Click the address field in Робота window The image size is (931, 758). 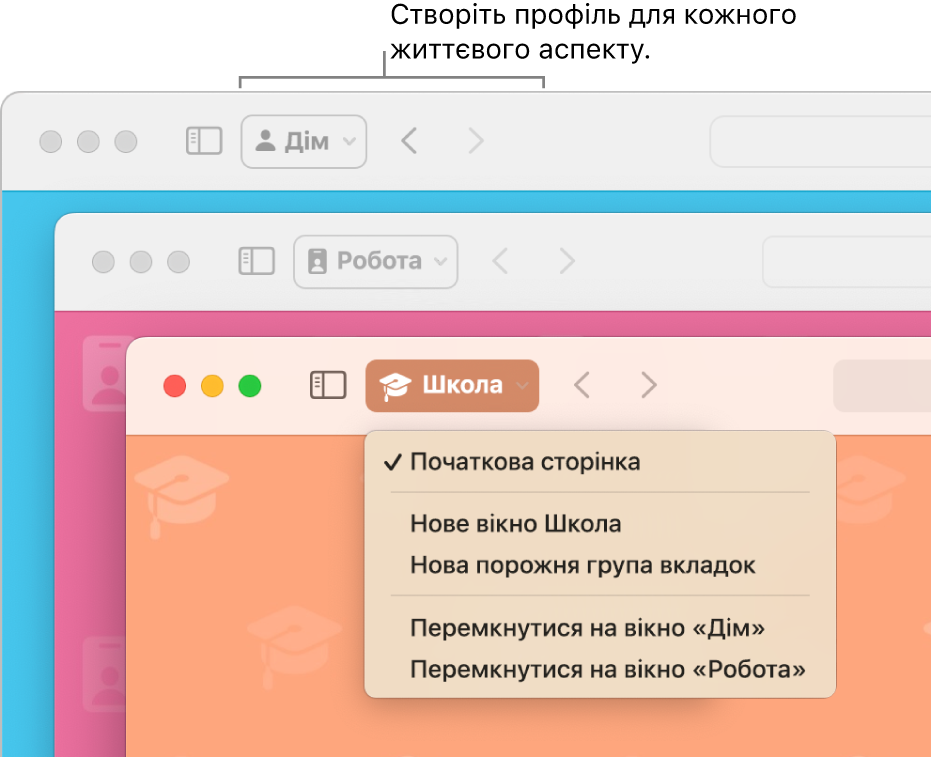pyautogui.click(x=847, y=261)
